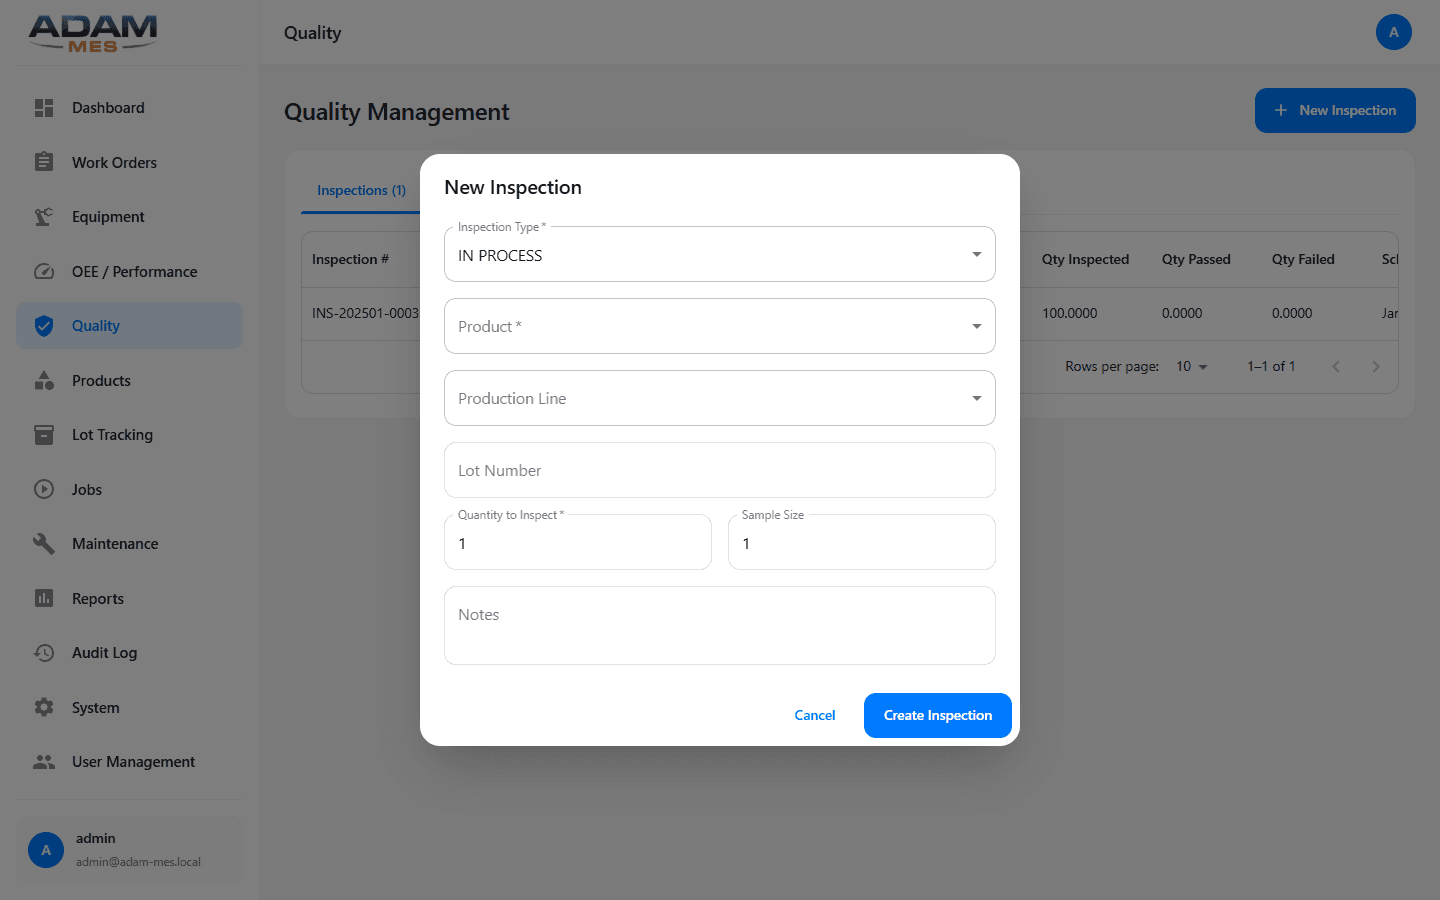
Task: Open the Reports sidebar icon
Action: click(44, 598)
